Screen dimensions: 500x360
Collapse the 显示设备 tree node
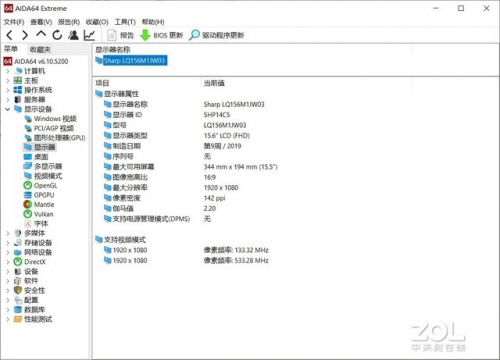pyautogui.click(x=8, y=109)
